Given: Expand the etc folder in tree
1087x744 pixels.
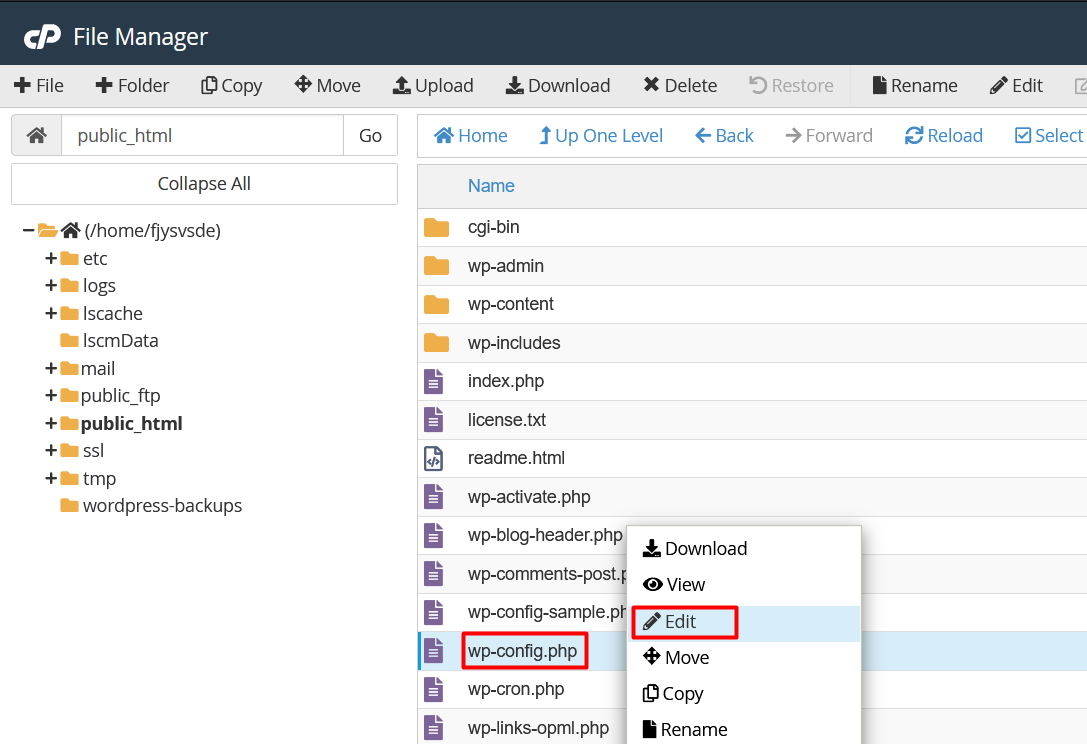Looking at the screenshot, I should 51,258.
